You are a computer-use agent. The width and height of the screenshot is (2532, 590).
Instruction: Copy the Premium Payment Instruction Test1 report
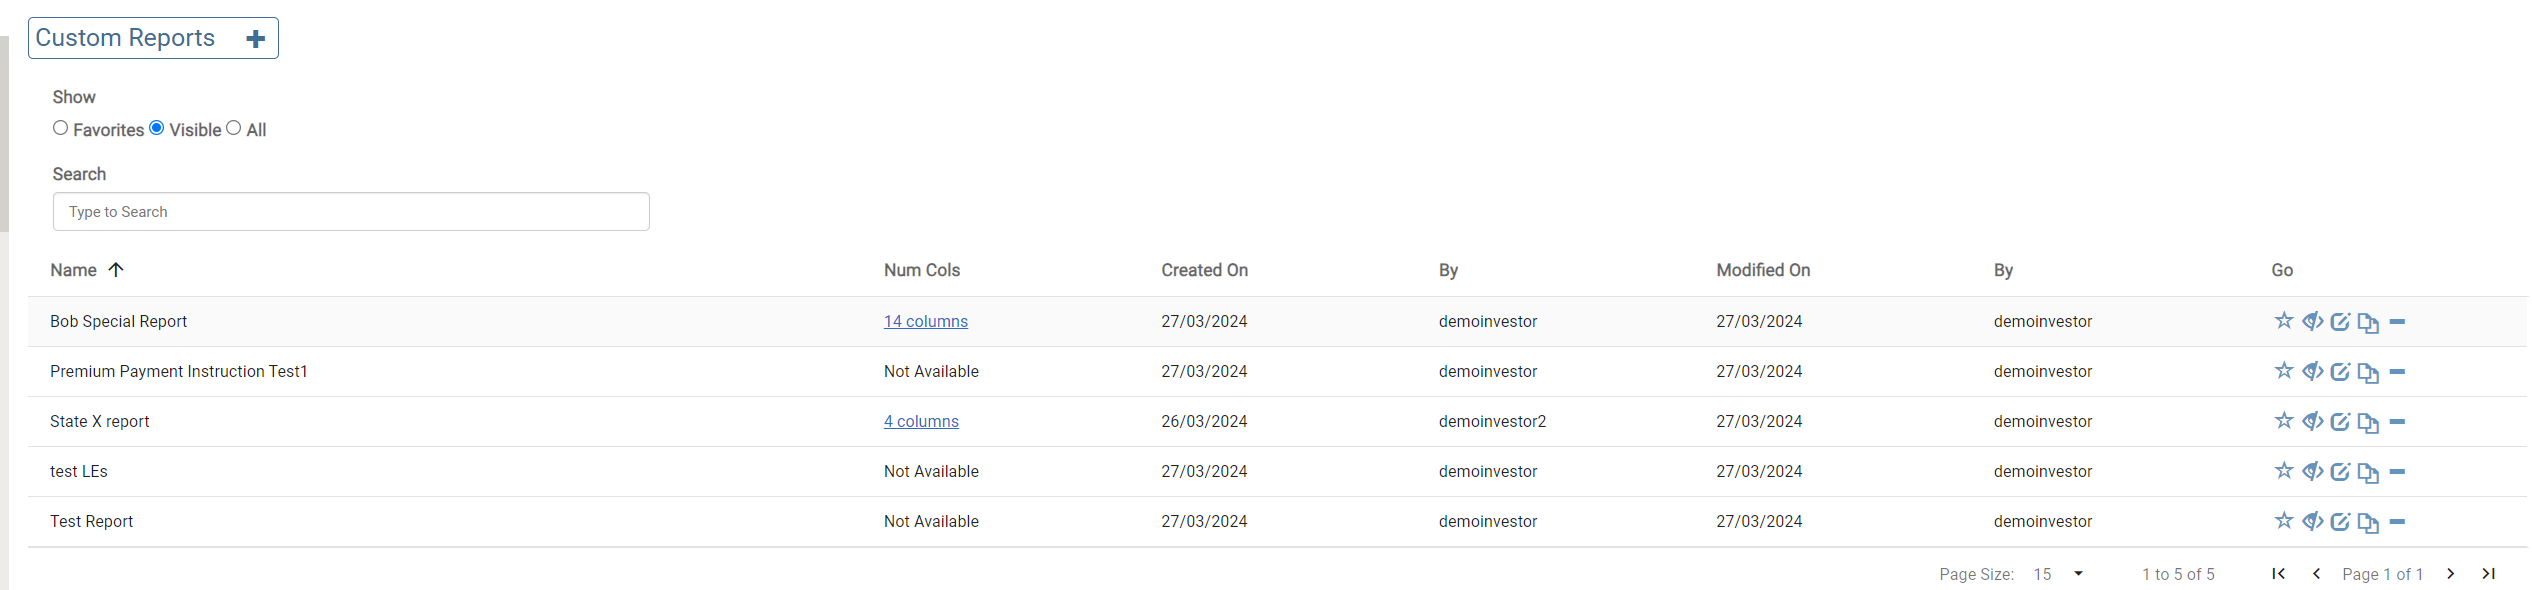[x=2368, y=372]
